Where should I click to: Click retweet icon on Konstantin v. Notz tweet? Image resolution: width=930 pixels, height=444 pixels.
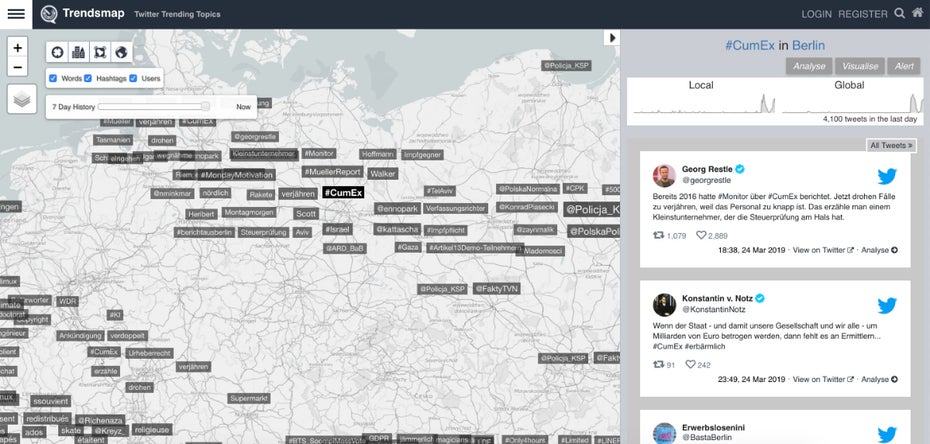[658, 365]
